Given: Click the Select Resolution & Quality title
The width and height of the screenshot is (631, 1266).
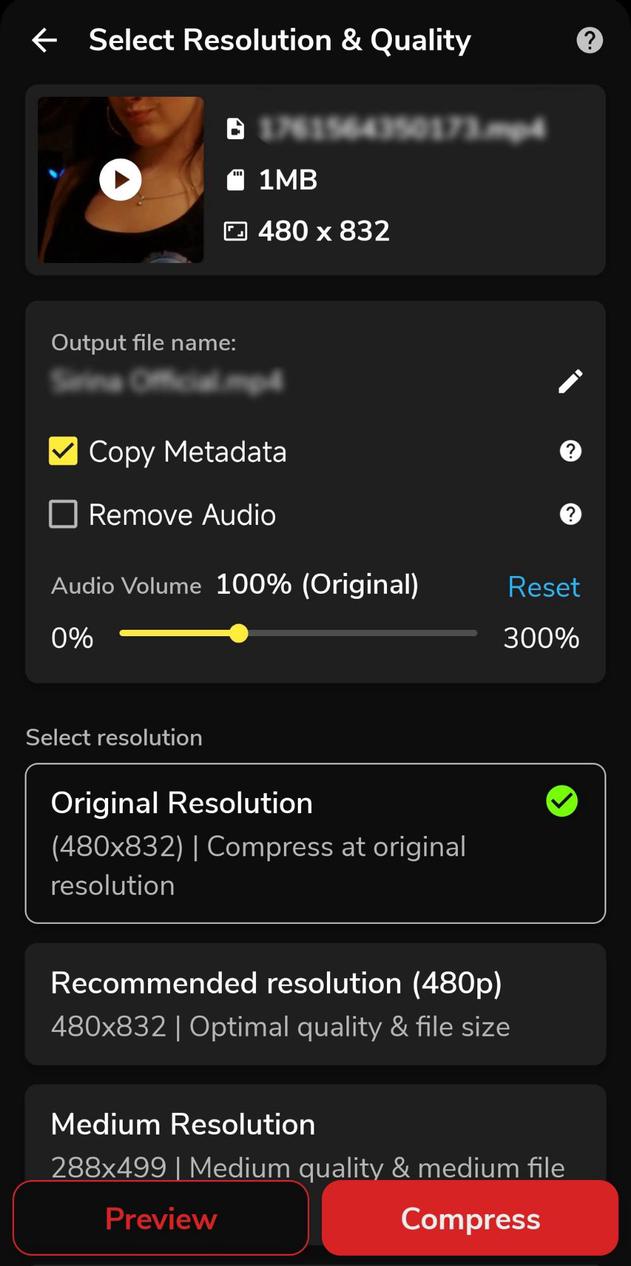Looking at the screenshot, I should 280,40.
